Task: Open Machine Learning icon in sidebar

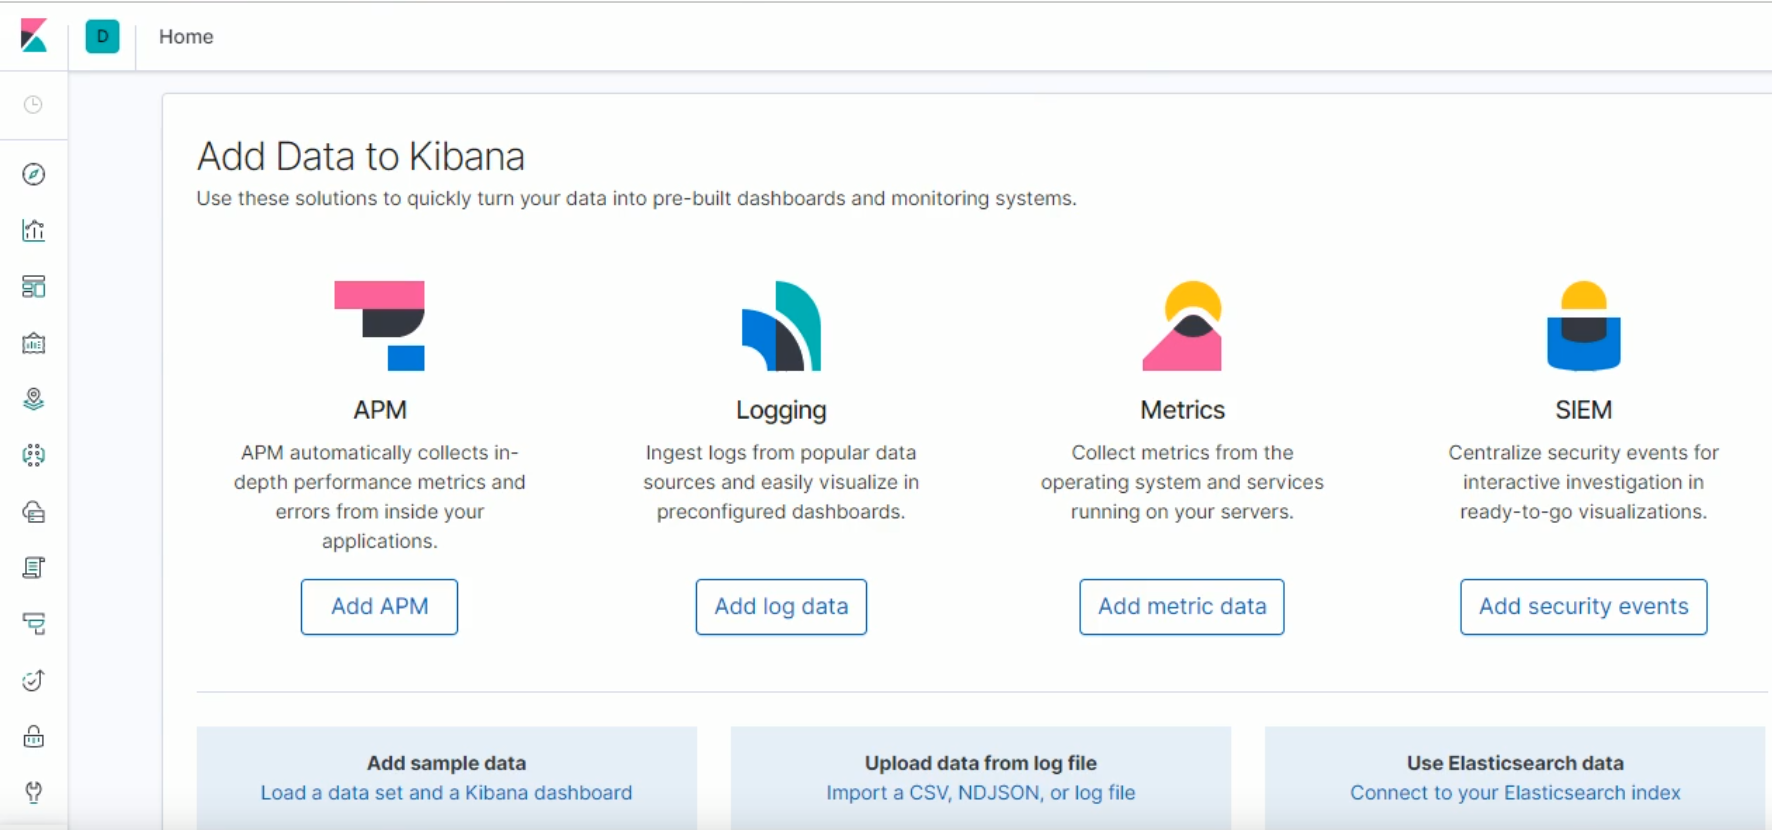Action: [x=33, y=455]
